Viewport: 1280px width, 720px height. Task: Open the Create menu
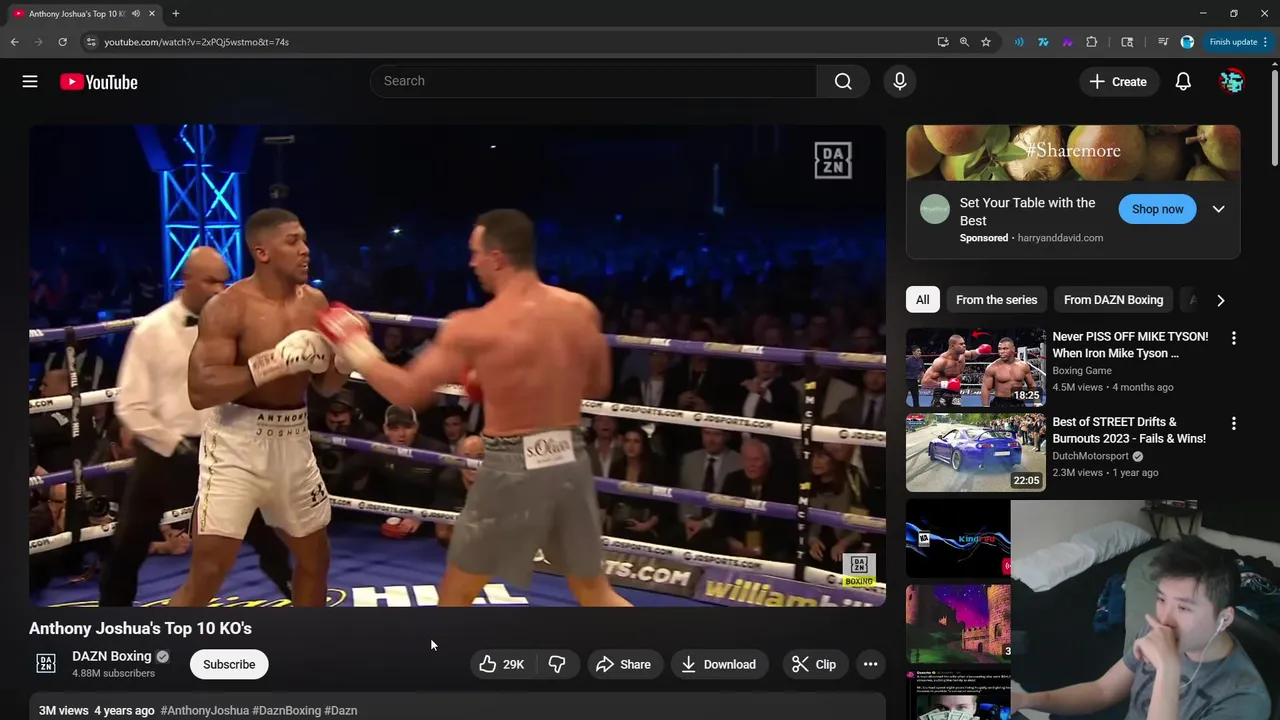[x=1119, y=82]
